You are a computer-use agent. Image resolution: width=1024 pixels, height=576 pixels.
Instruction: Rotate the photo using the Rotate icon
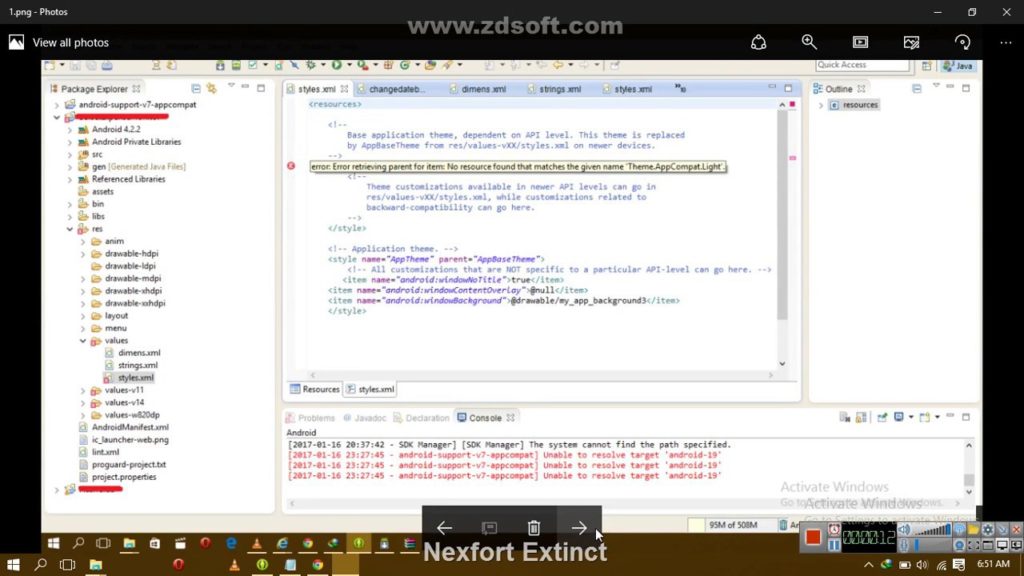pos(962,42)
